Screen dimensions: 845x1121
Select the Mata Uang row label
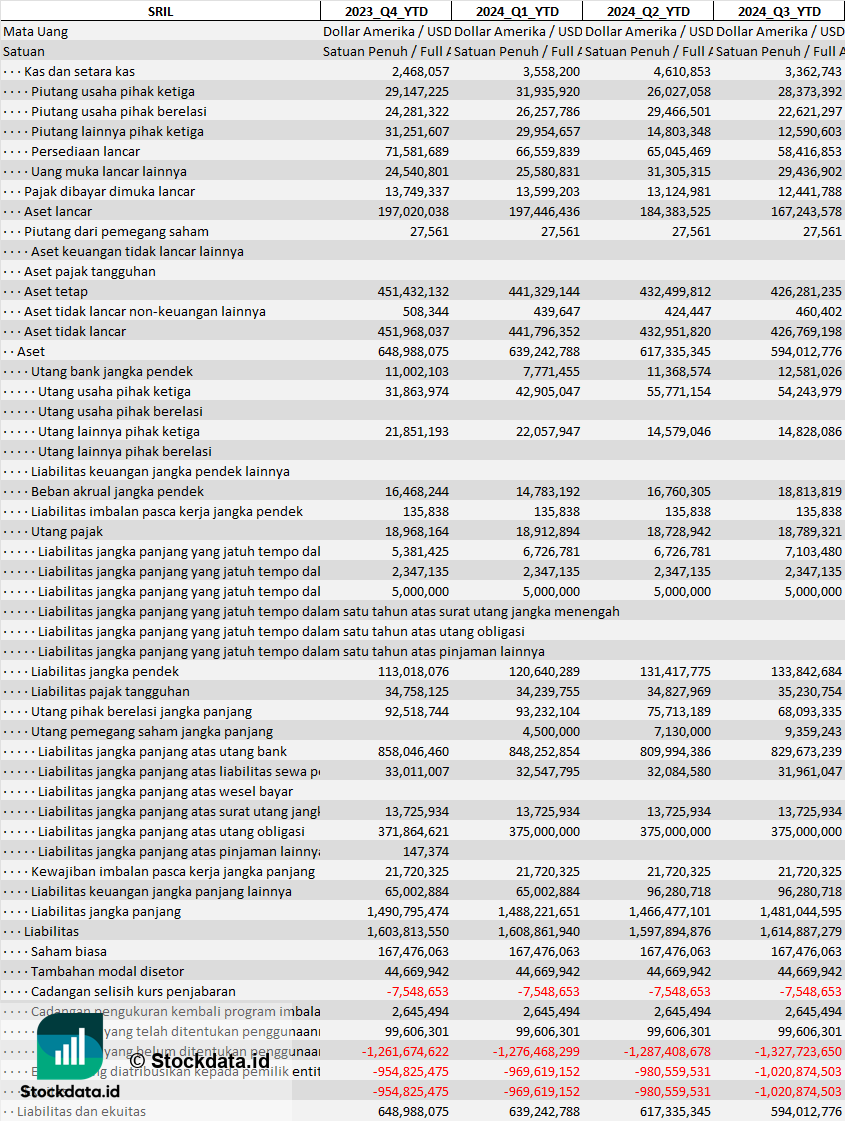click(36, 31)
